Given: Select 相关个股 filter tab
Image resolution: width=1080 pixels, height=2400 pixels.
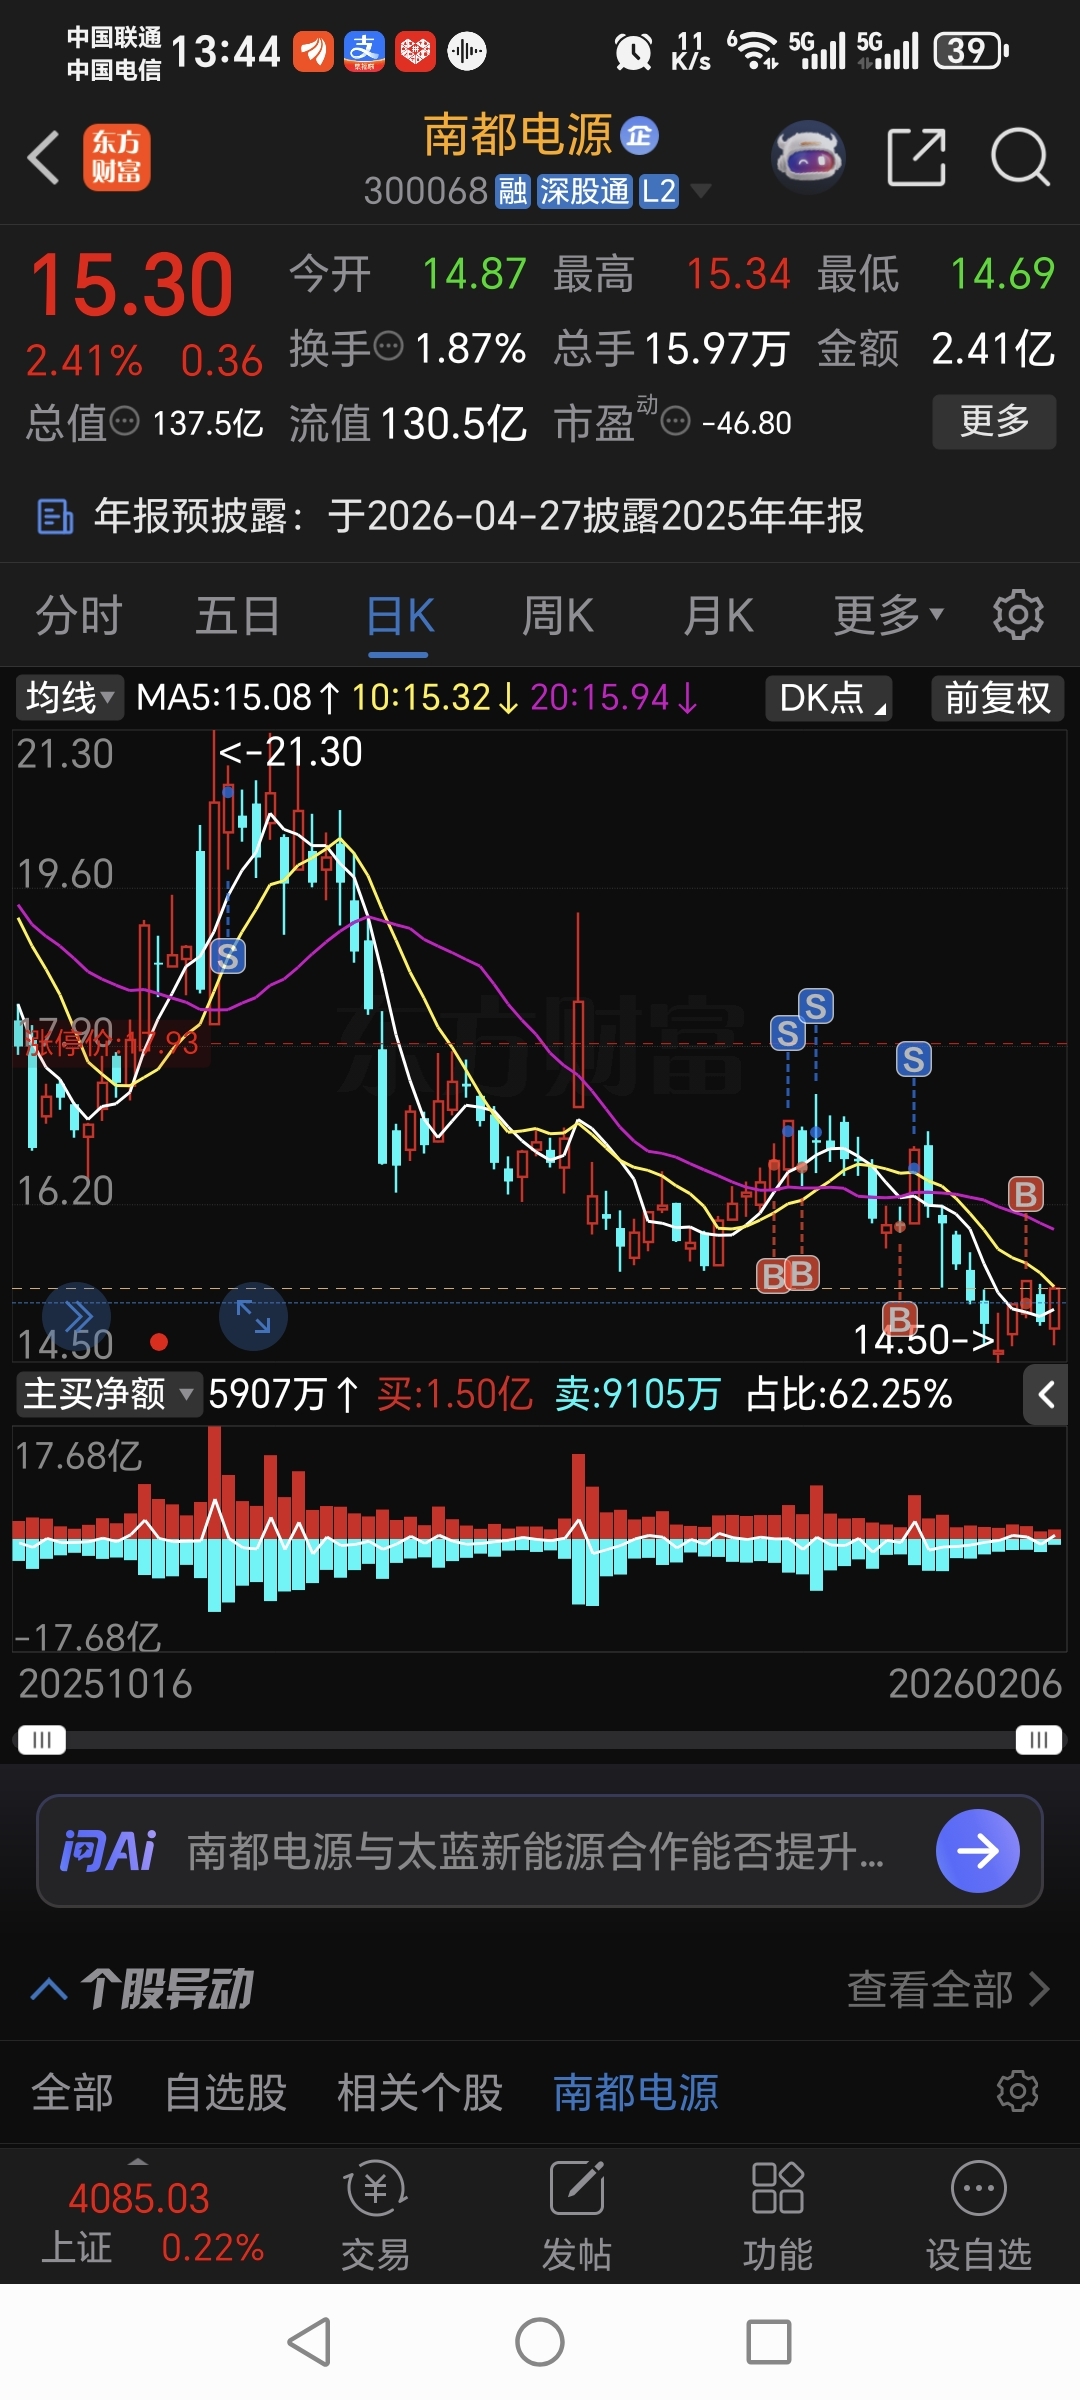Looking at the screenshot, I should tap(420, 2092).
